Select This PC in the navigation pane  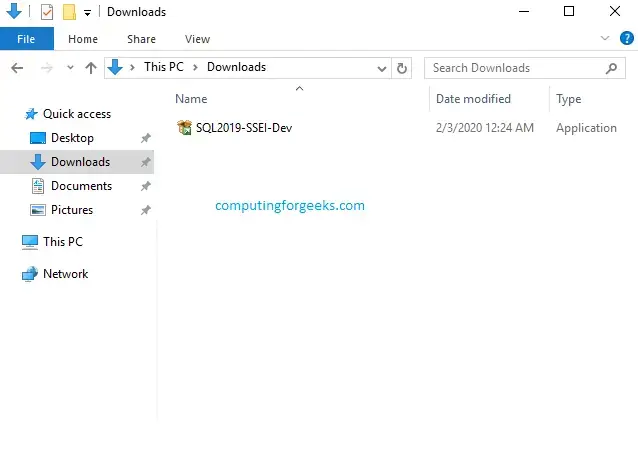(62, 242)
